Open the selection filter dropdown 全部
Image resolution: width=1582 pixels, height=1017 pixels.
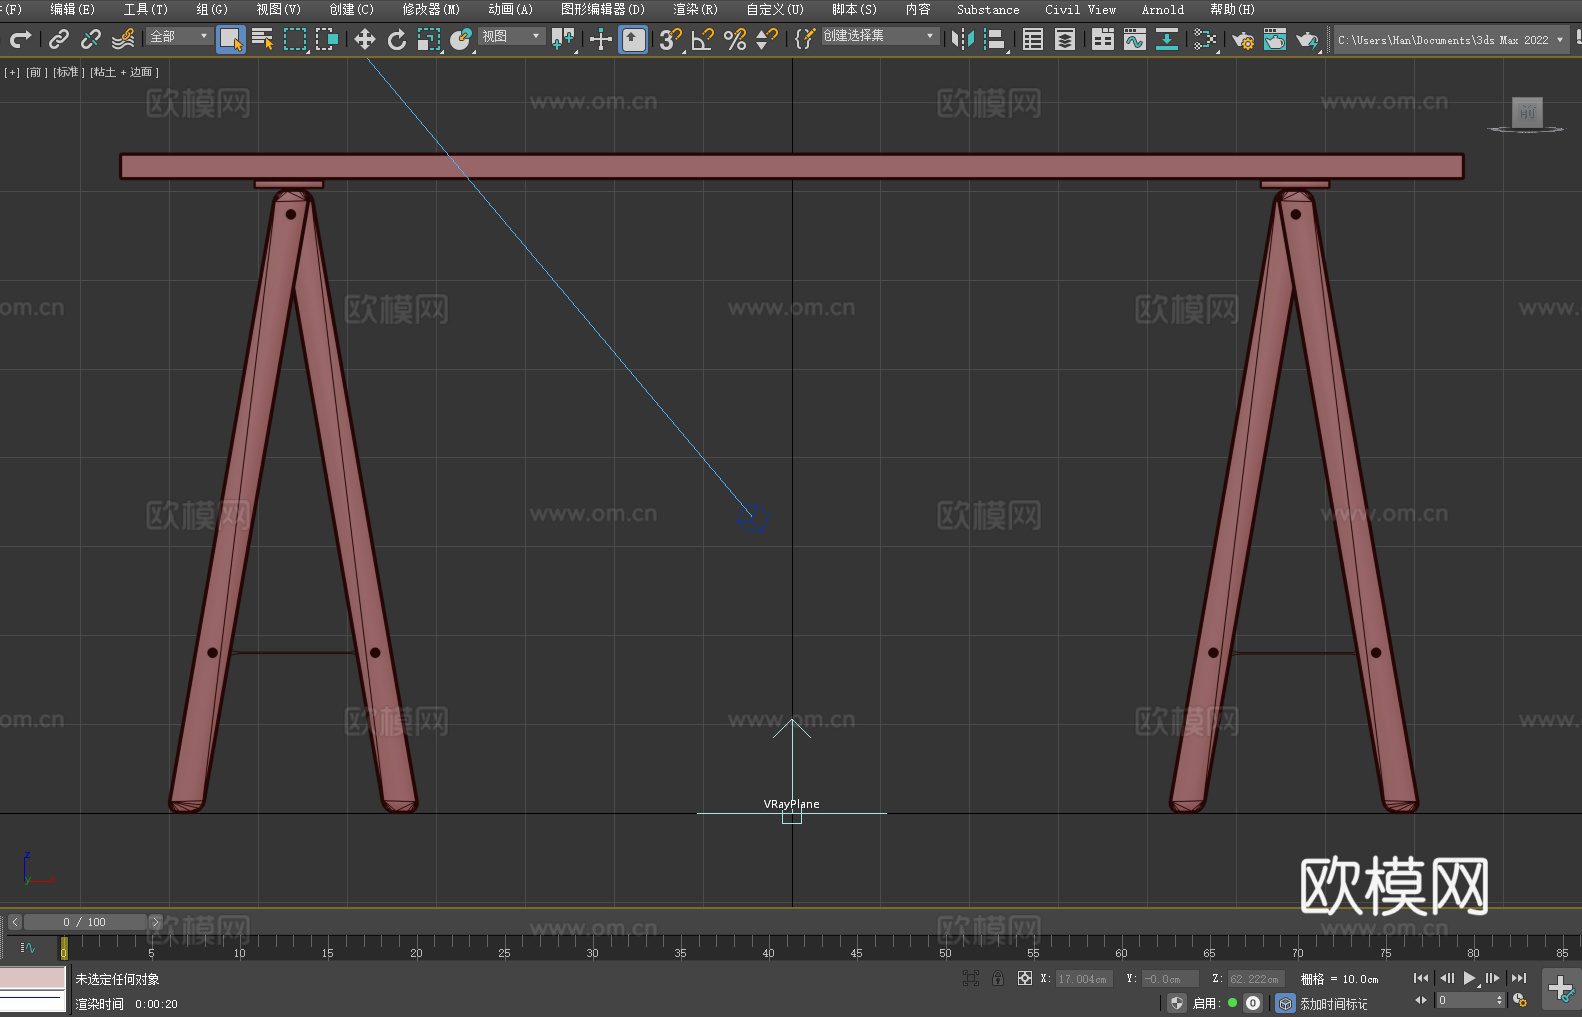179,36
